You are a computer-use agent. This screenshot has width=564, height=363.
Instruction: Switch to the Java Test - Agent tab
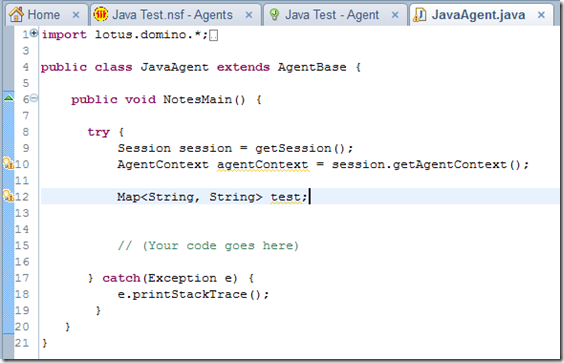pos(332,15)
